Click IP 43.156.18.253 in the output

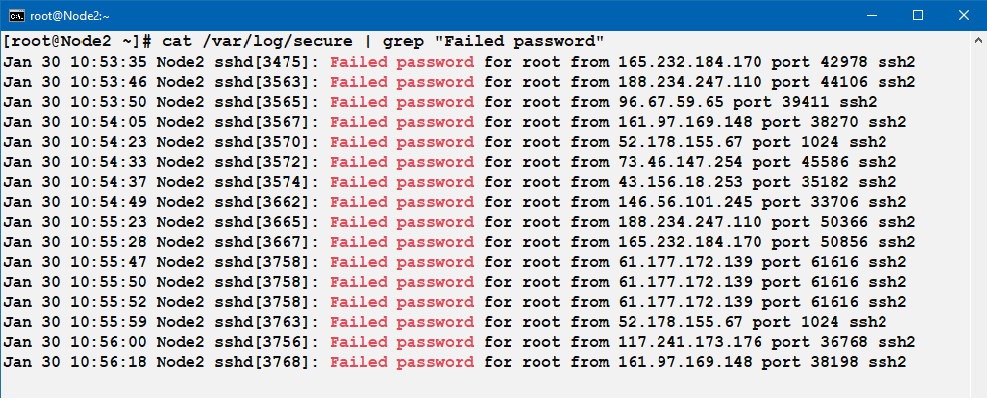(680, 181)
